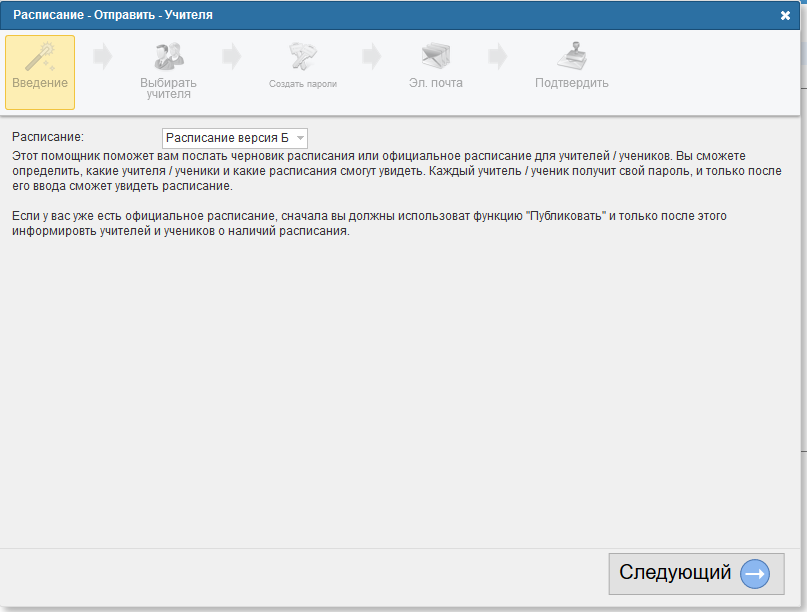Click the arrow just before the Подтвердить step
The image size is (807, 613).
(x=498, y=57)
